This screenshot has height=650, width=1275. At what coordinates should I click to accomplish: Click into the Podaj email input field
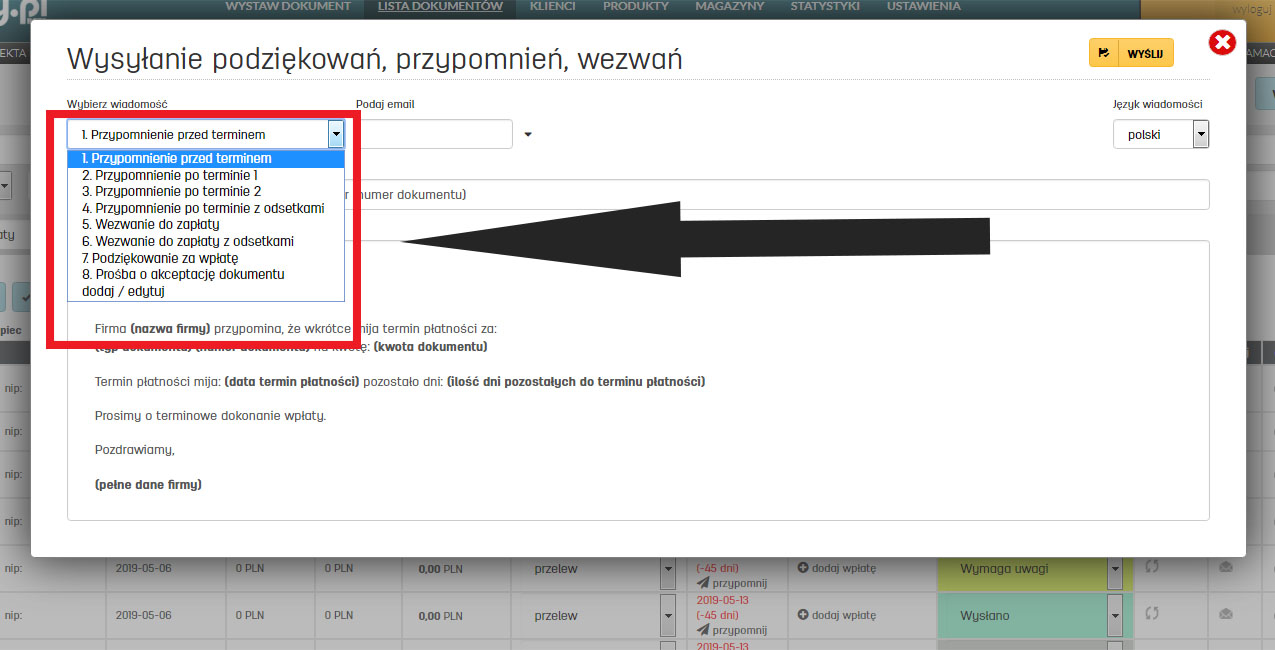pyautogui.click(x=435, y=134)
